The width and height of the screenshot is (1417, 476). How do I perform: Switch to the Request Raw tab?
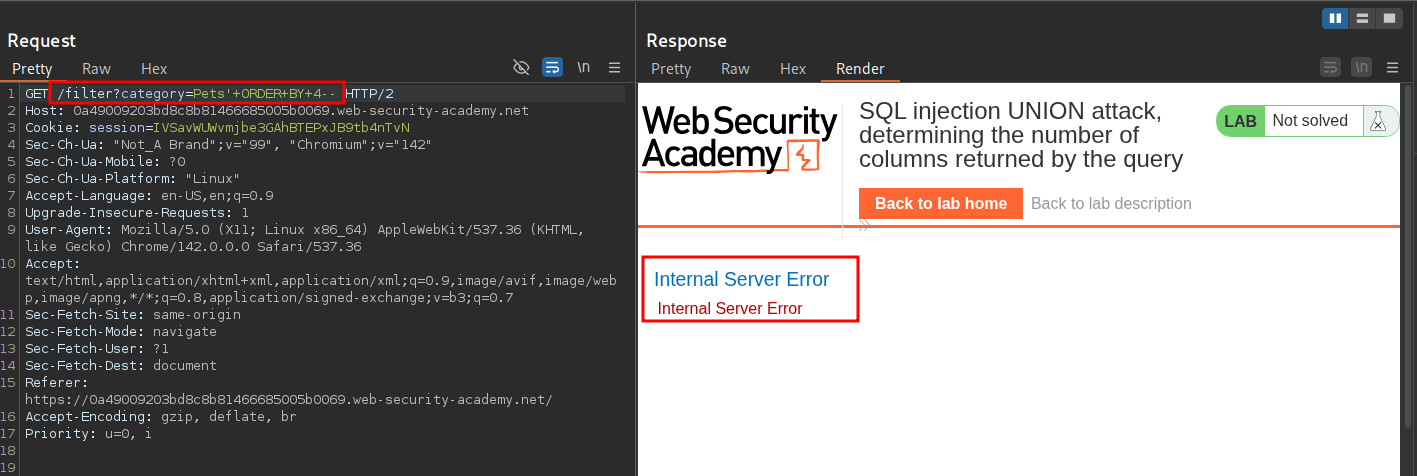click(96, 69)
